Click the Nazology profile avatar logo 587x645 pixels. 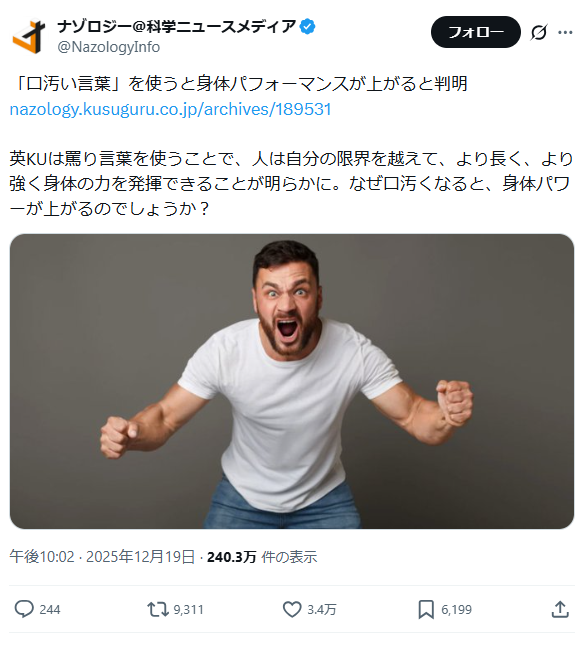(29, 36)
